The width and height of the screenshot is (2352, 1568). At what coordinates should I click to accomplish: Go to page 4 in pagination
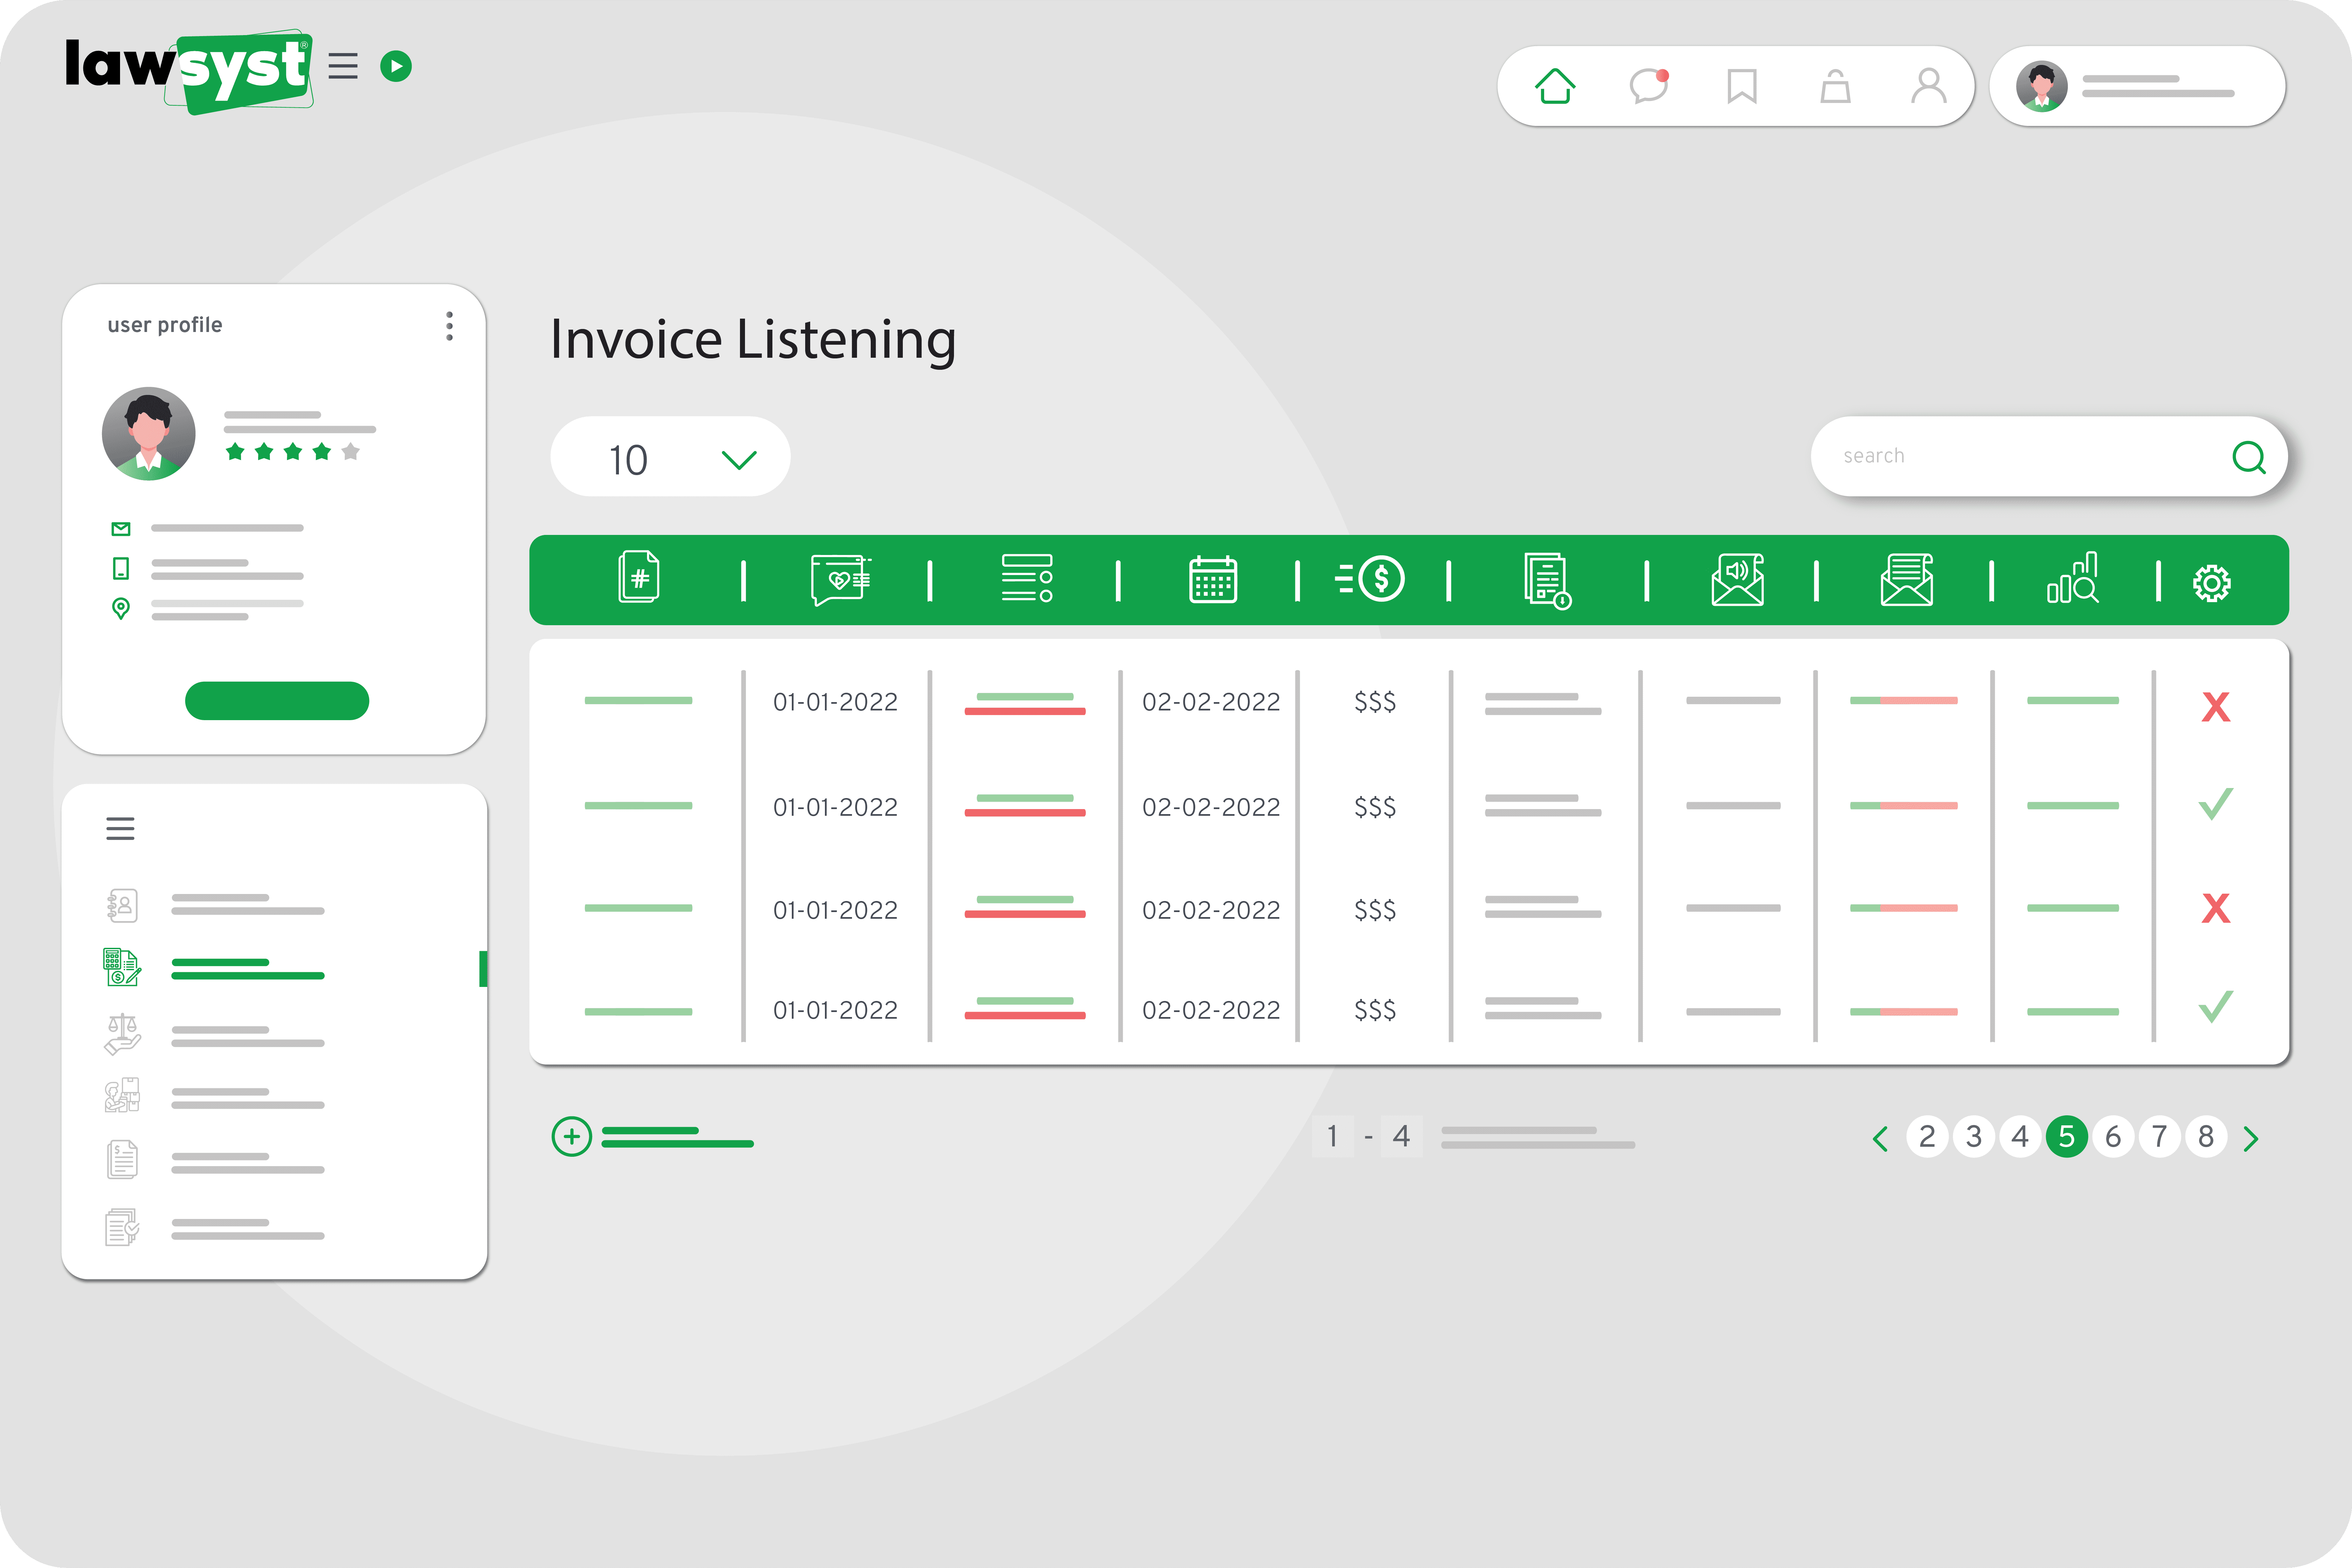click(x=2020, y=1137)
